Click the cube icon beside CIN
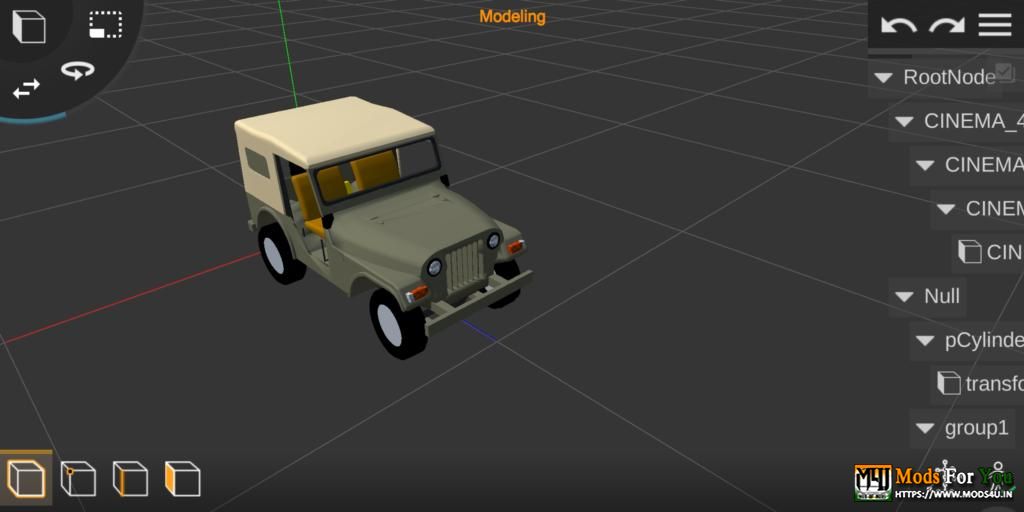 [x=969, y=252]
